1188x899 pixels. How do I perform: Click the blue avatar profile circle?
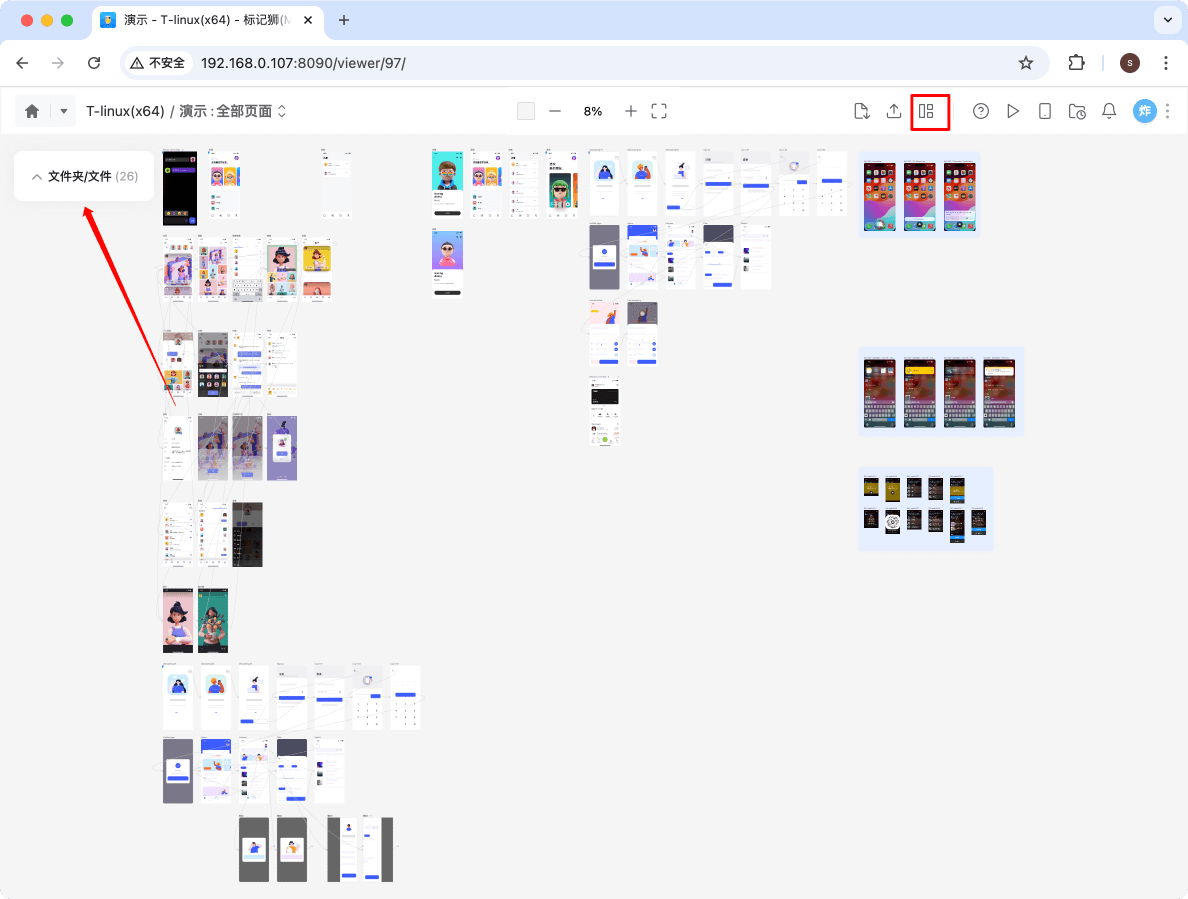[1144, 111]
